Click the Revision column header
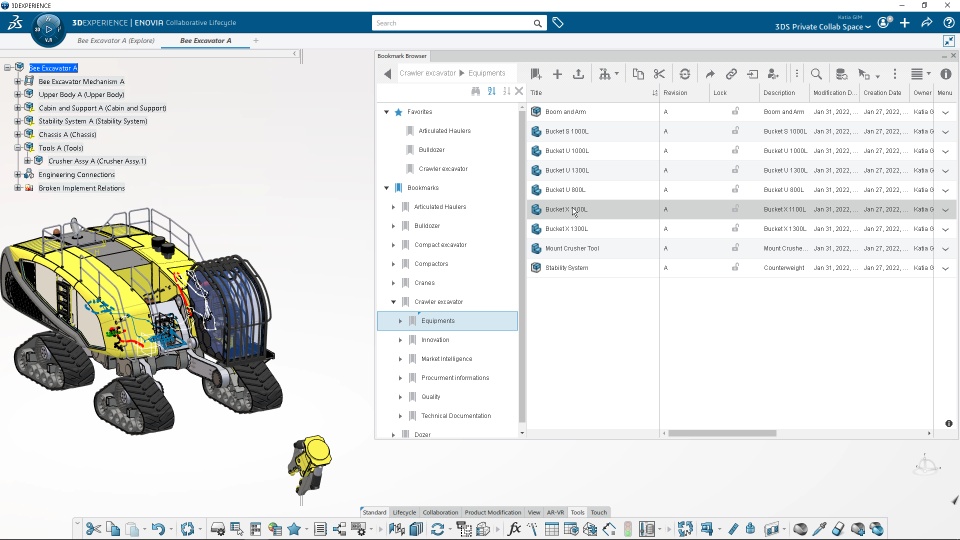 [x=684, y=93]
